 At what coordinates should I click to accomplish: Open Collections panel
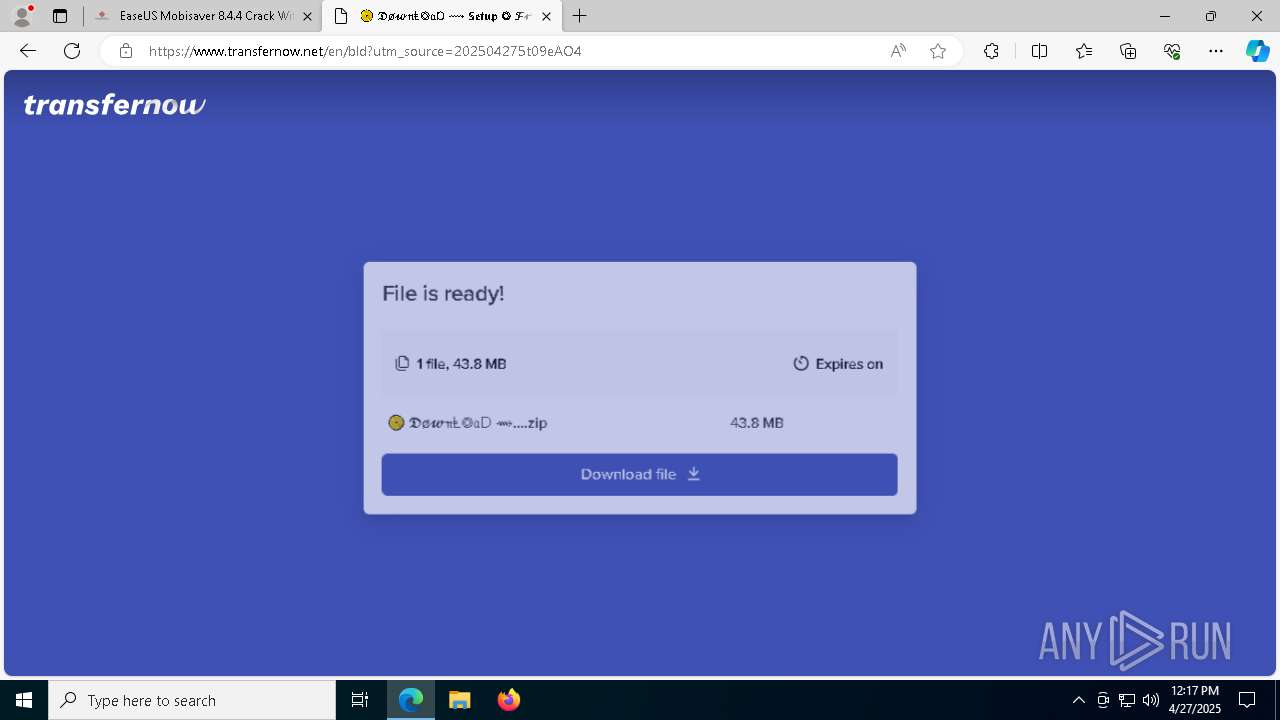point(1128,51)
